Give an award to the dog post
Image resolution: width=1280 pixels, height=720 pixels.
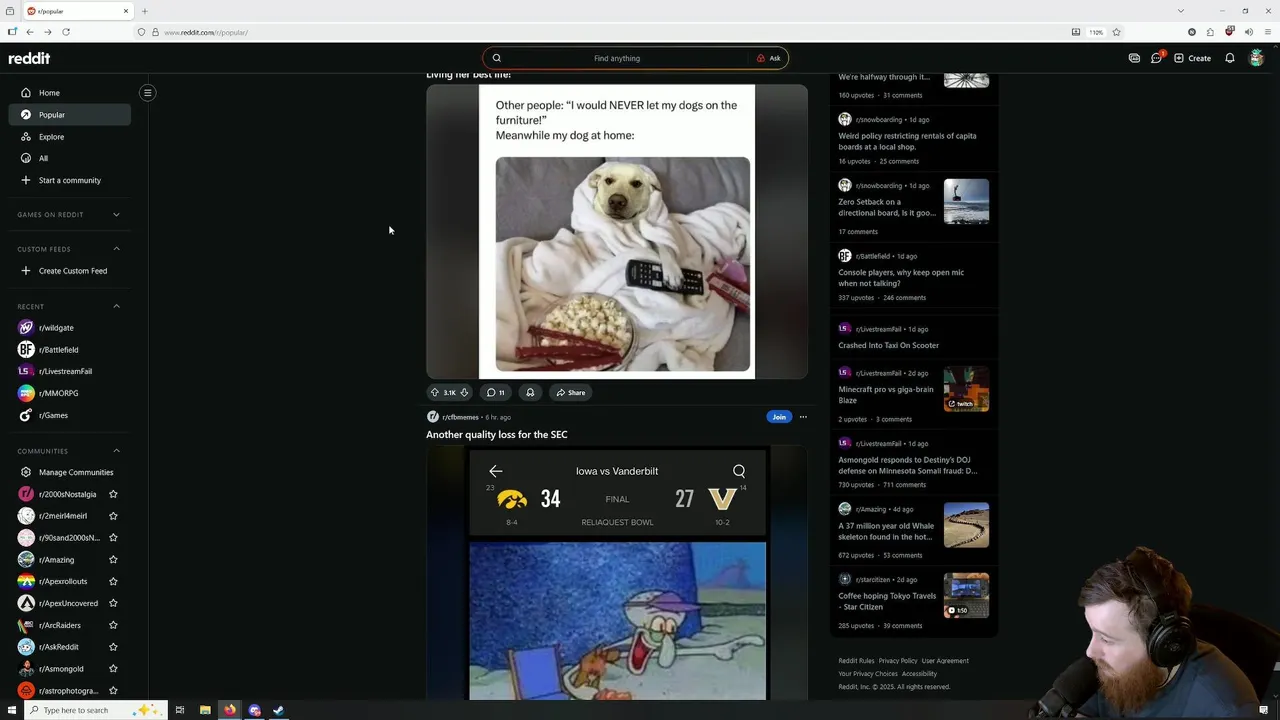coord(530,392)
